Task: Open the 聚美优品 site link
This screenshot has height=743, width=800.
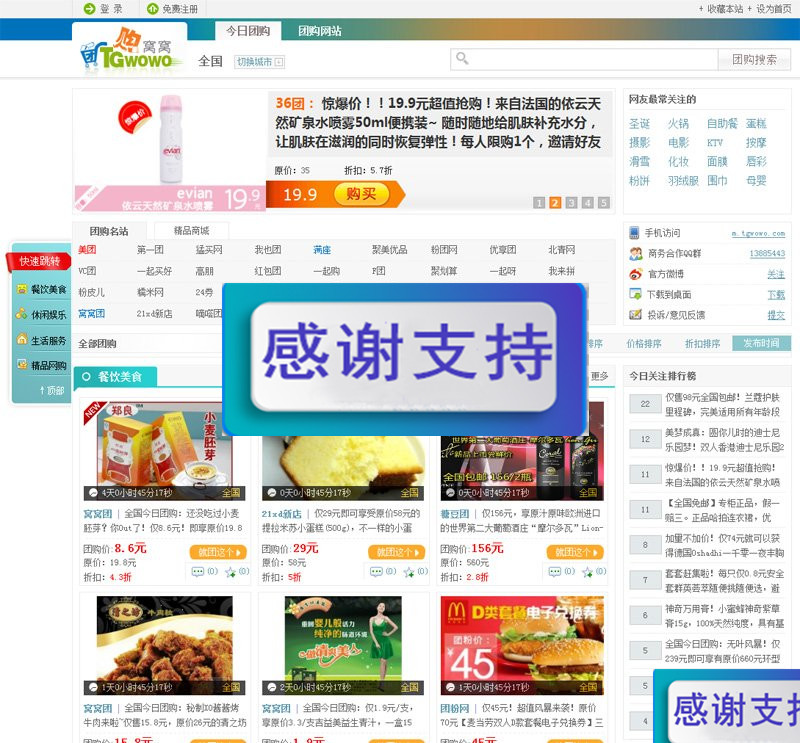Action: [x=390, y=250]
